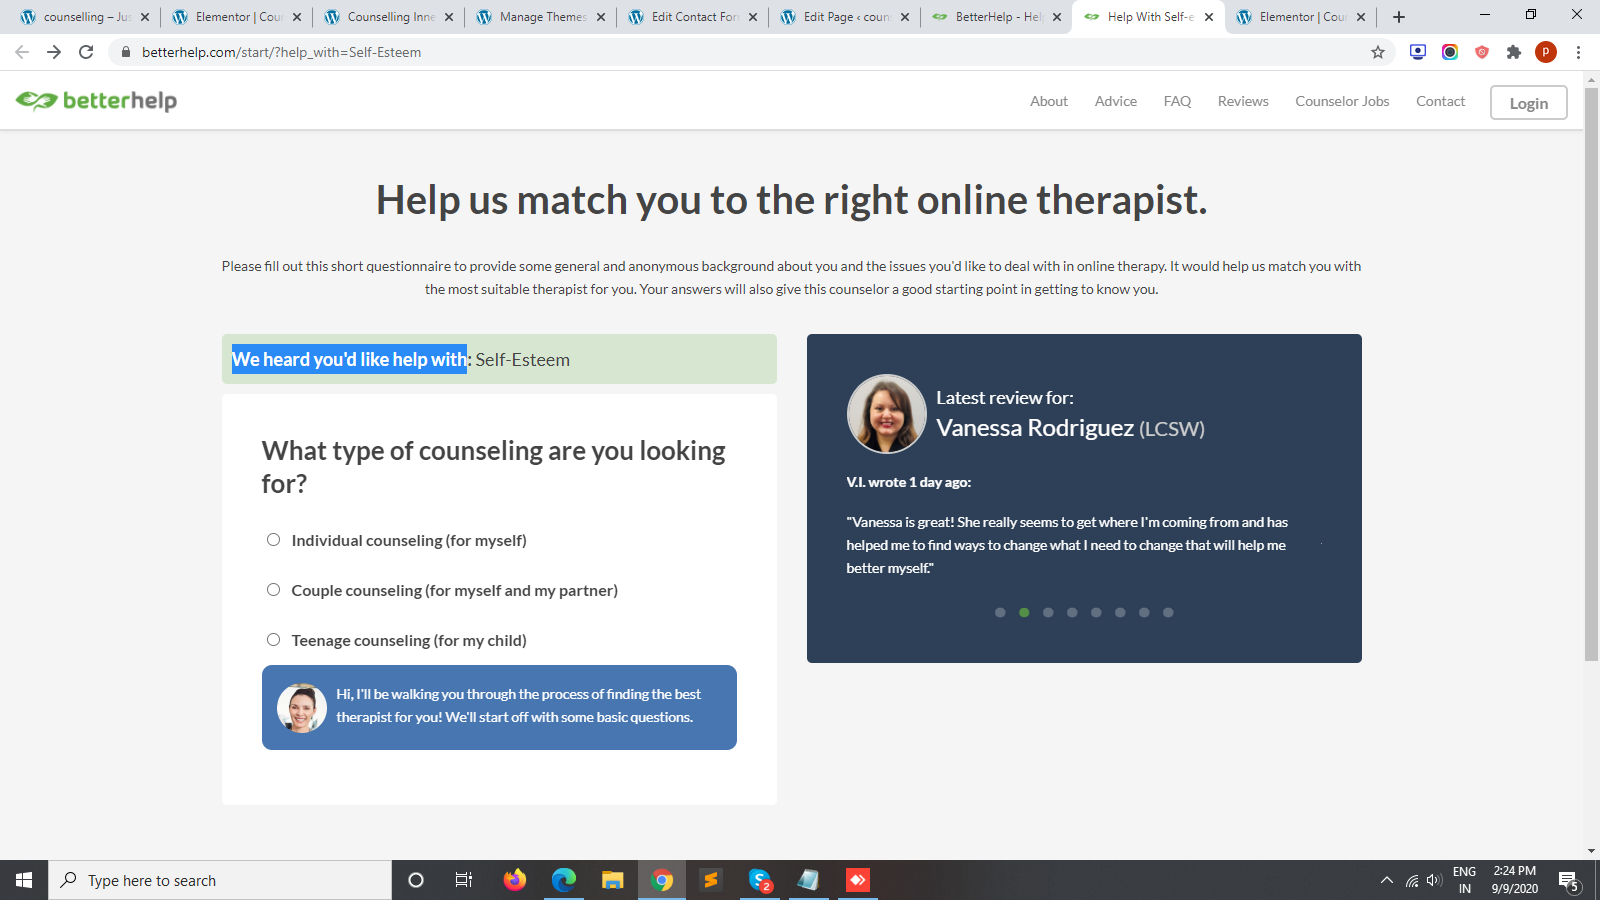Open Counselor Jobs link
The image size is (1600, 900).
pyautogui.click(x=1342, y=101)
